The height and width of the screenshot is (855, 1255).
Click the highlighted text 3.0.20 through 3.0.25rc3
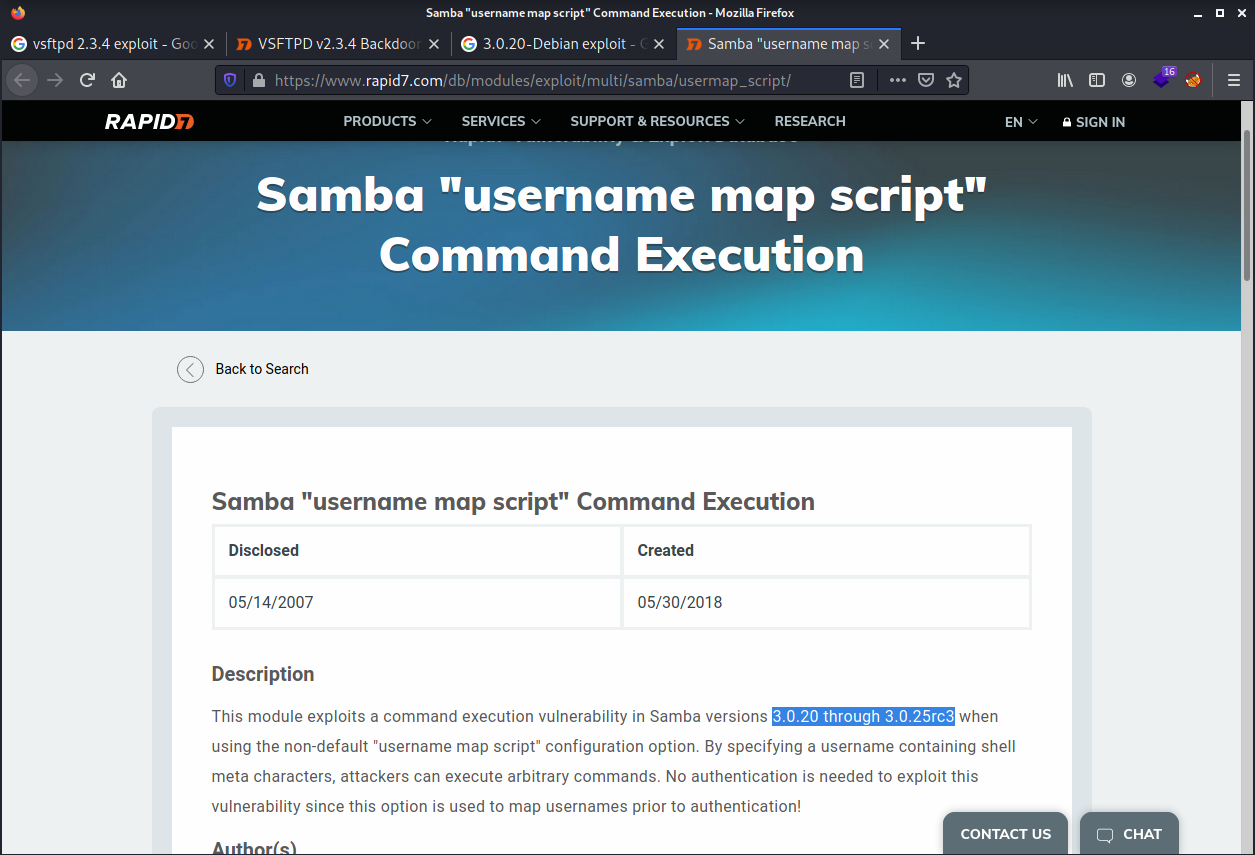pos(863,716)
